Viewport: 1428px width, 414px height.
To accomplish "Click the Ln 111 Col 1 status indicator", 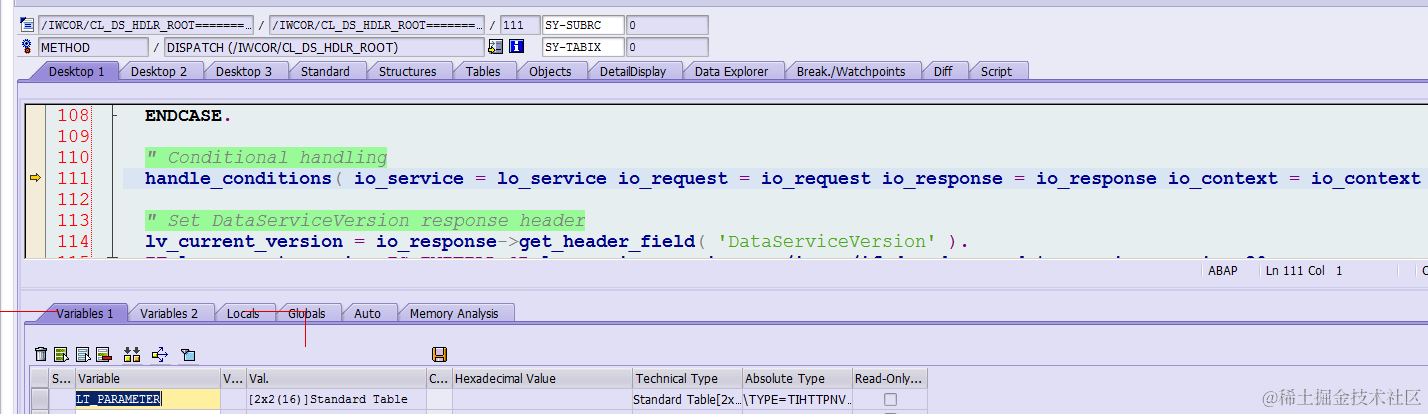I will 1305,271.
